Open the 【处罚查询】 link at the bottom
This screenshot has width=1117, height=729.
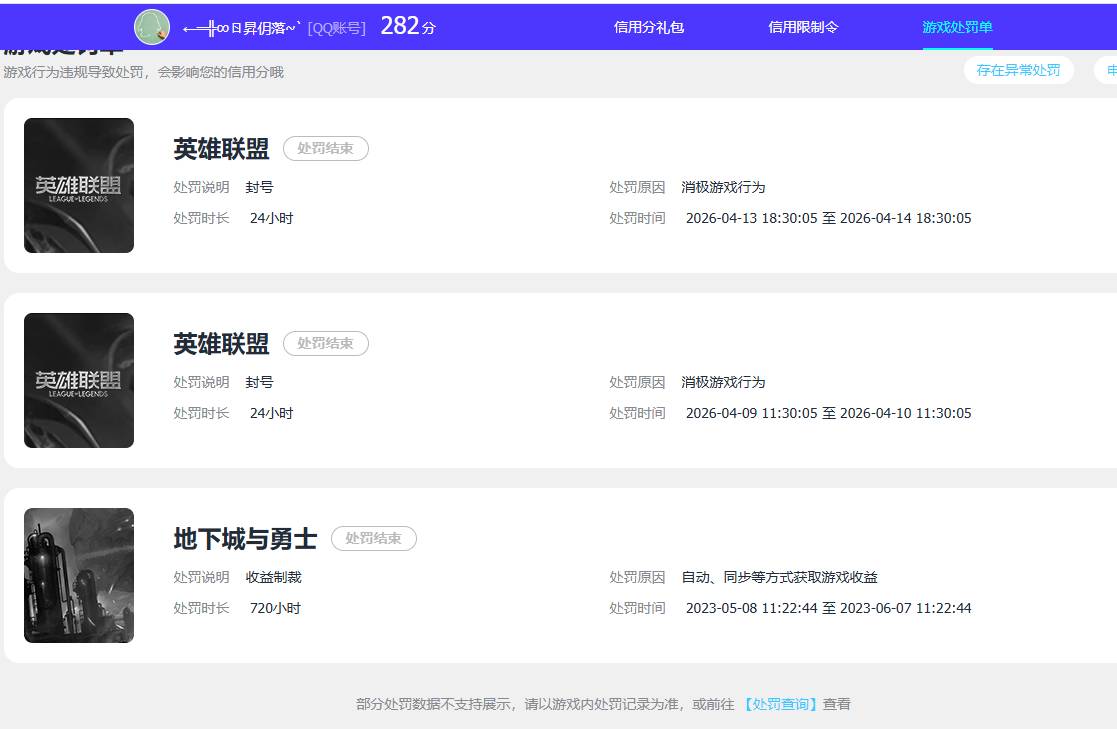click(780, 704)
